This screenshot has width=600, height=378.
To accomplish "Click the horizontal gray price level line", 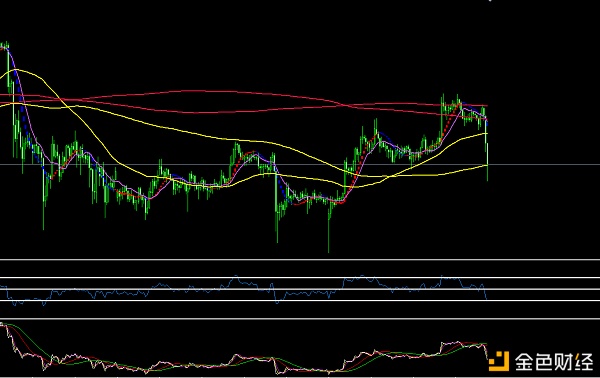I will tap(300, 165).
